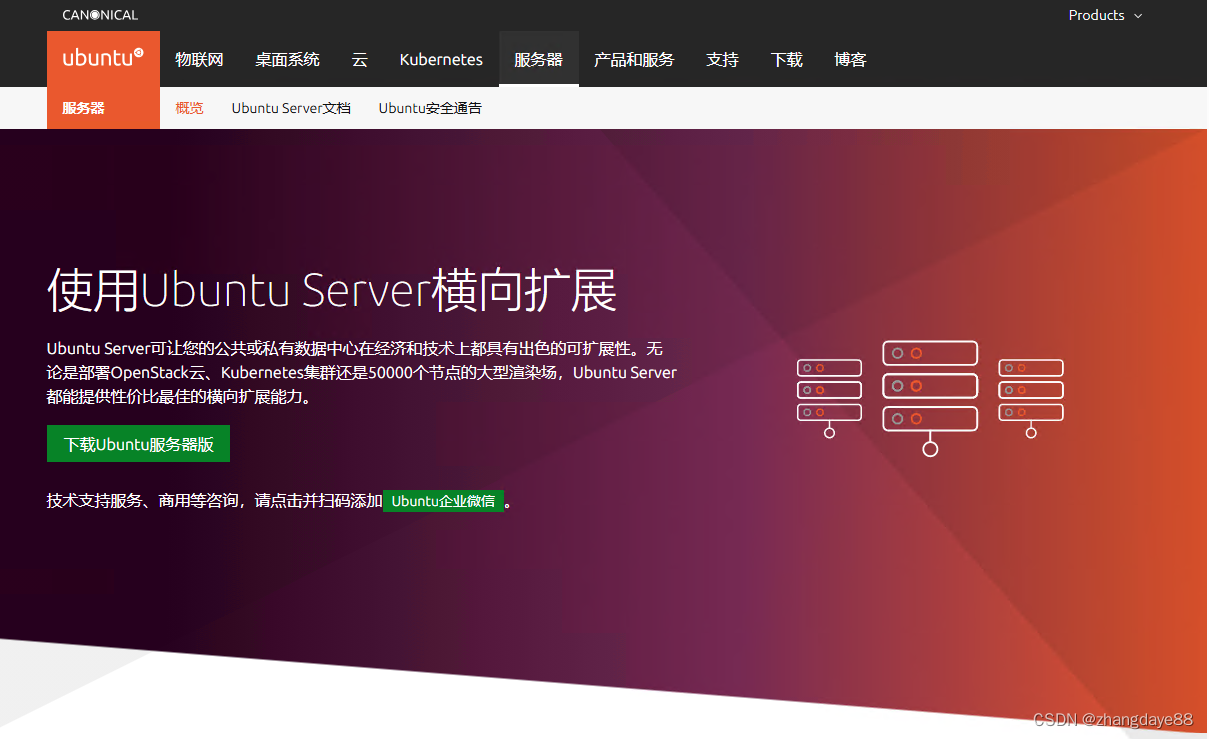This screenshot has width=1209, height=739.
Task: Click the Ubuntu企业微信 green button
Action: [443, 501]
